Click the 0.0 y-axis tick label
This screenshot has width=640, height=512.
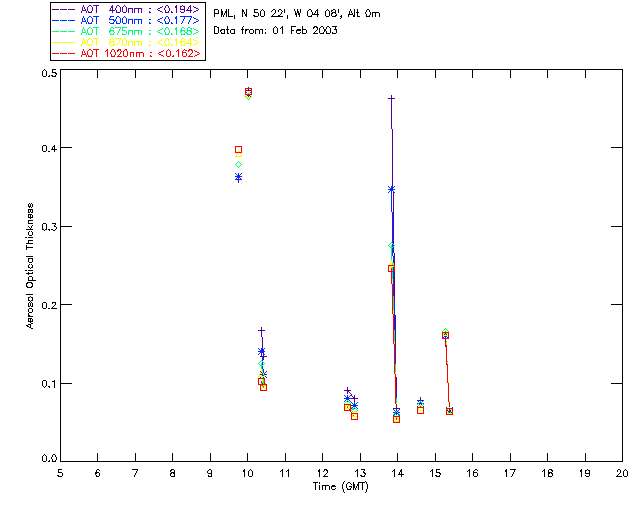[49, 459]
